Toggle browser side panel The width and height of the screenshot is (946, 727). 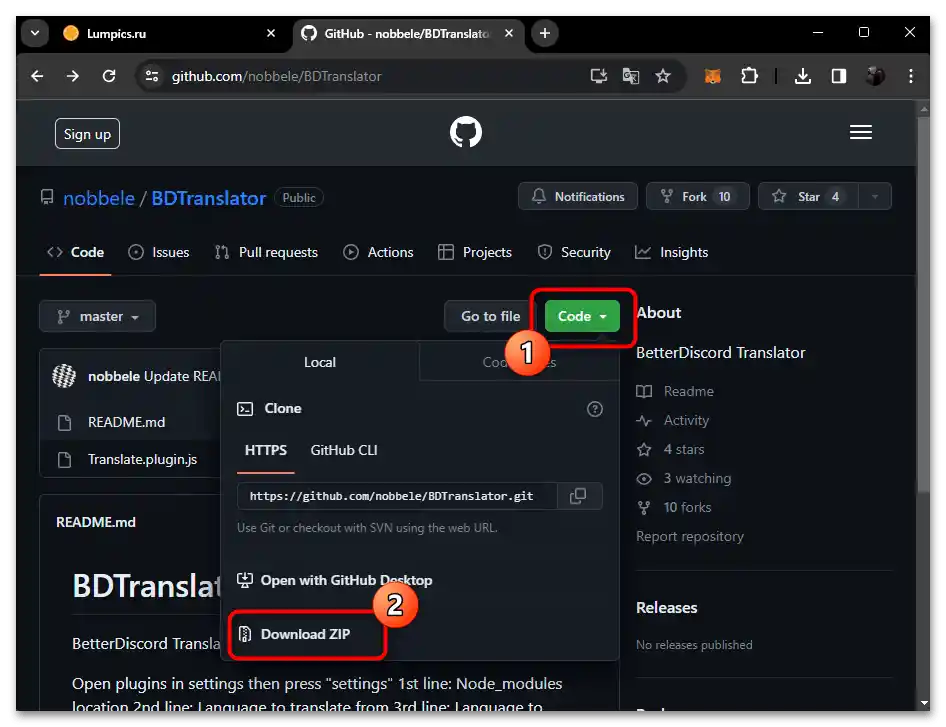pyautogui.click(x=839, y=76)
